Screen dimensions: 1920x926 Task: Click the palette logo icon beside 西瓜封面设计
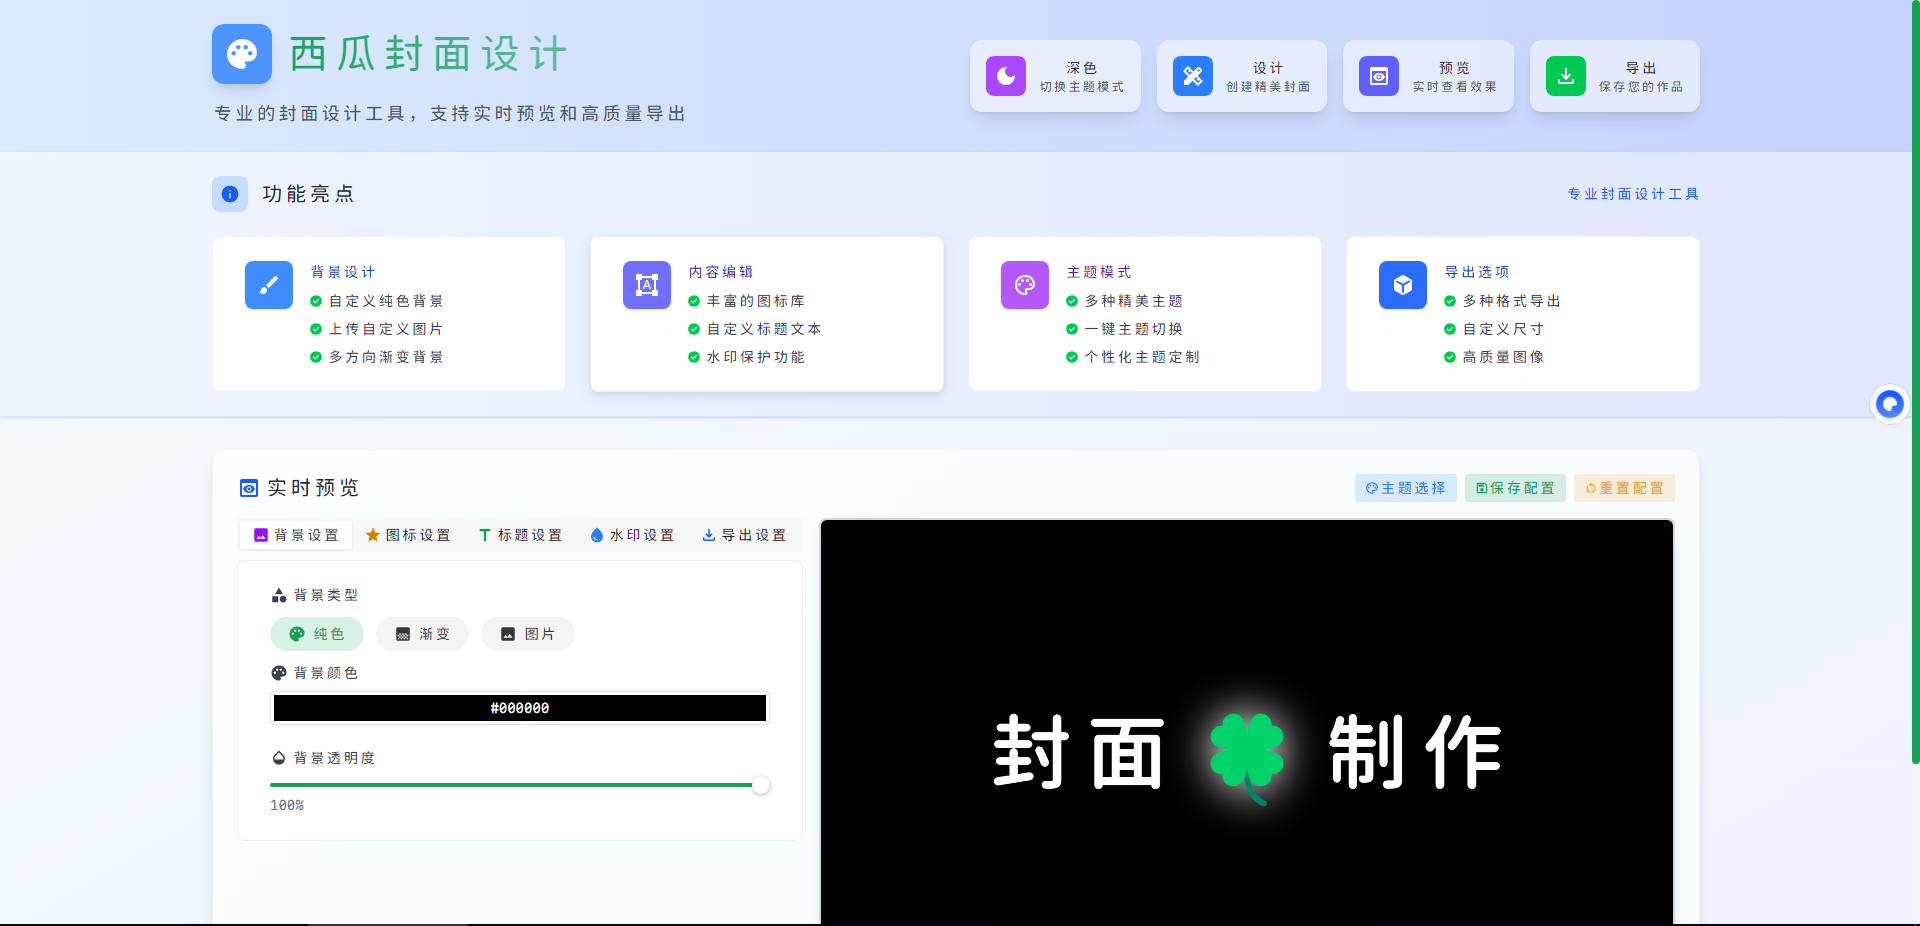(242, 54)
